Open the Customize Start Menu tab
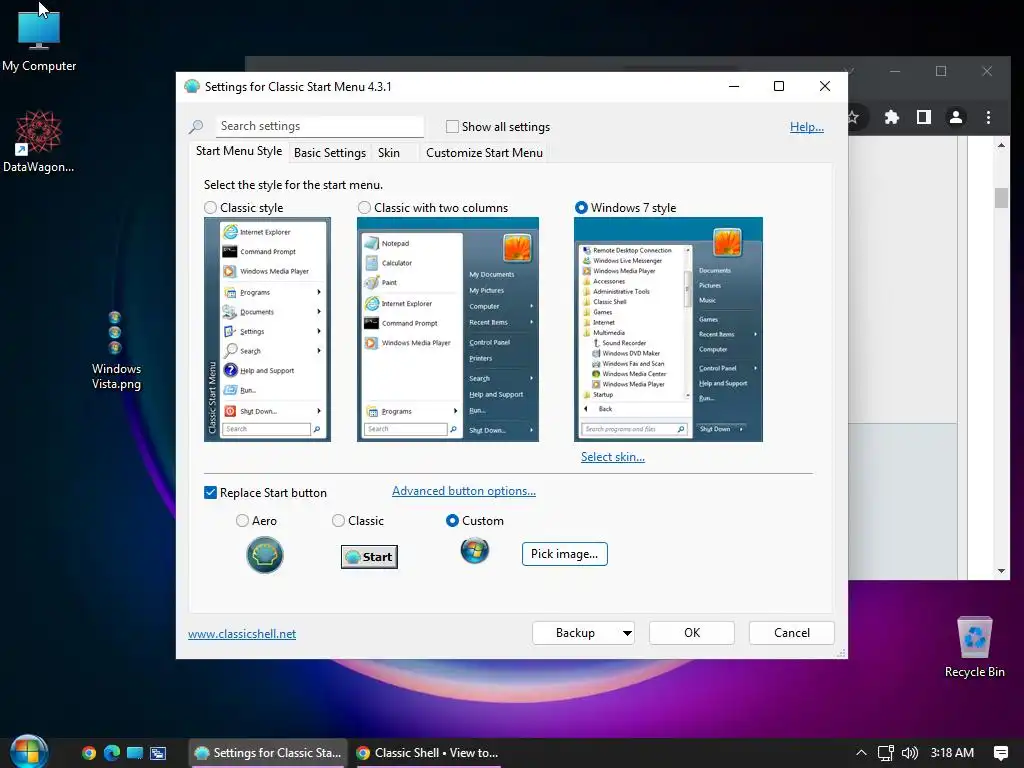 [484, 153]
